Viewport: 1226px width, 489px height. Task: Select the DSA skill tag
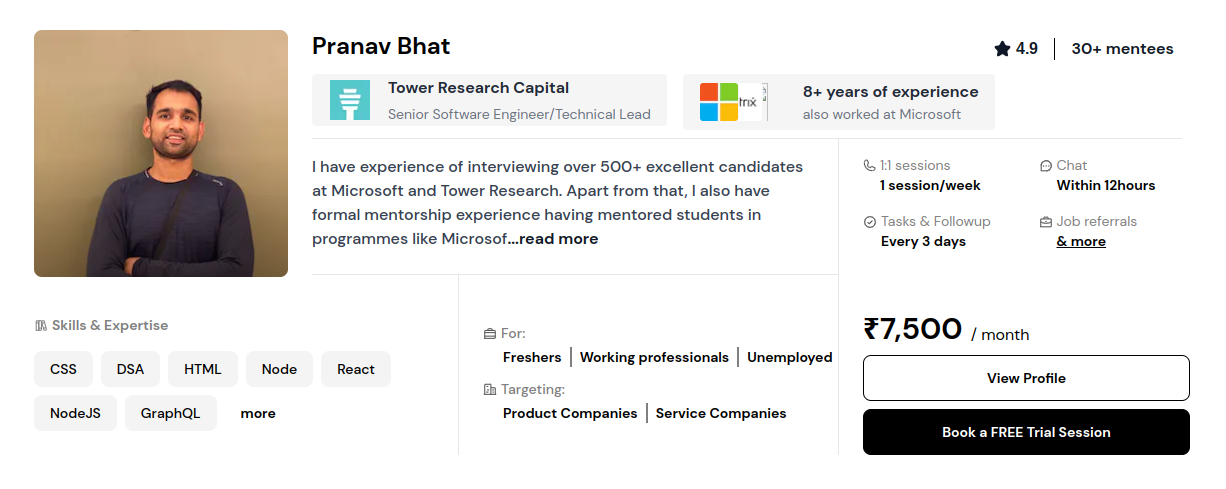[130, 369]
